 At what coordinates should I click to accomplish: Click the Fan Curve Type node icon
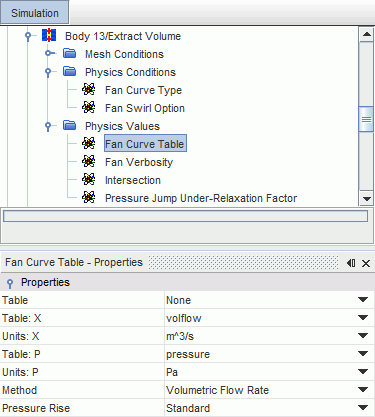(89, 89)
